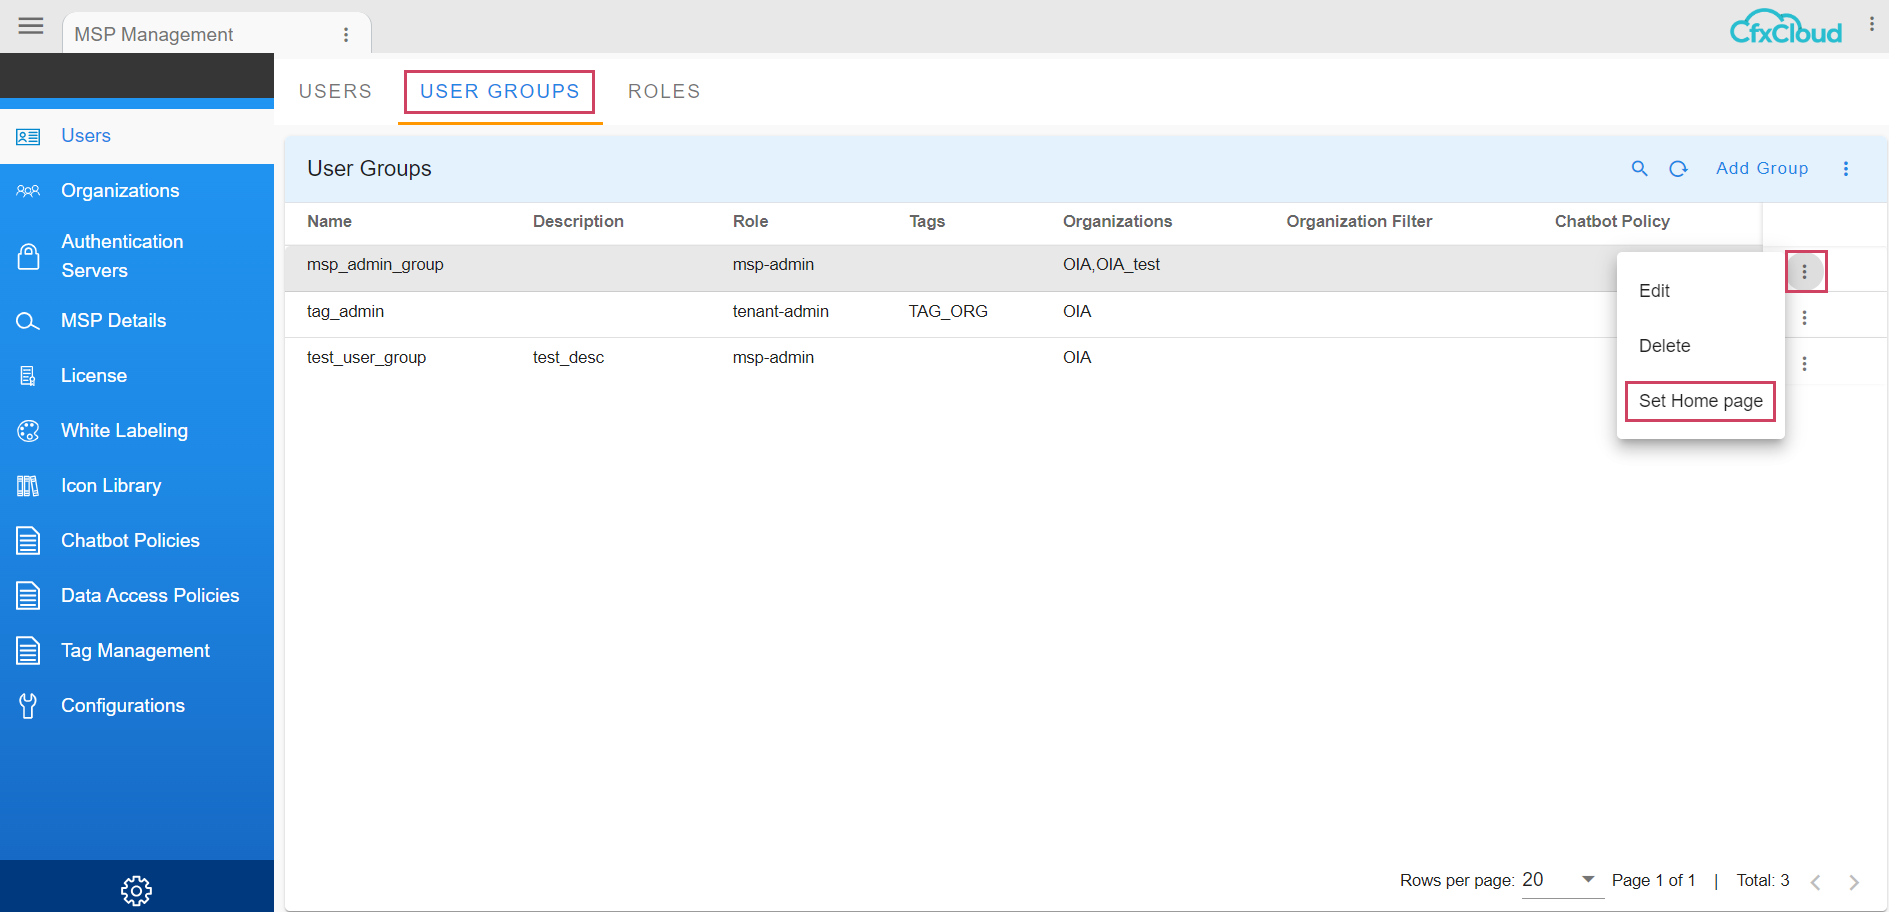
Task: Click the Configurations wrench icon
Action: 28,705
